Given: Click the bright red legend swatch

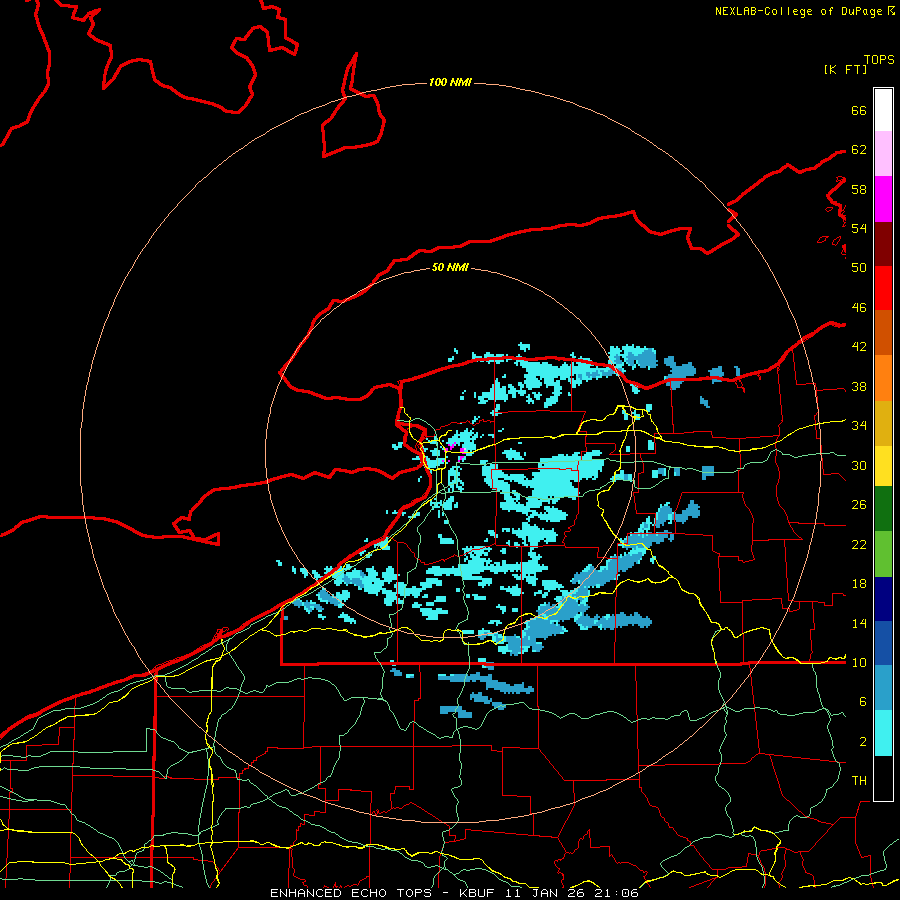Looking at the screenshot, I should (883, 288).
